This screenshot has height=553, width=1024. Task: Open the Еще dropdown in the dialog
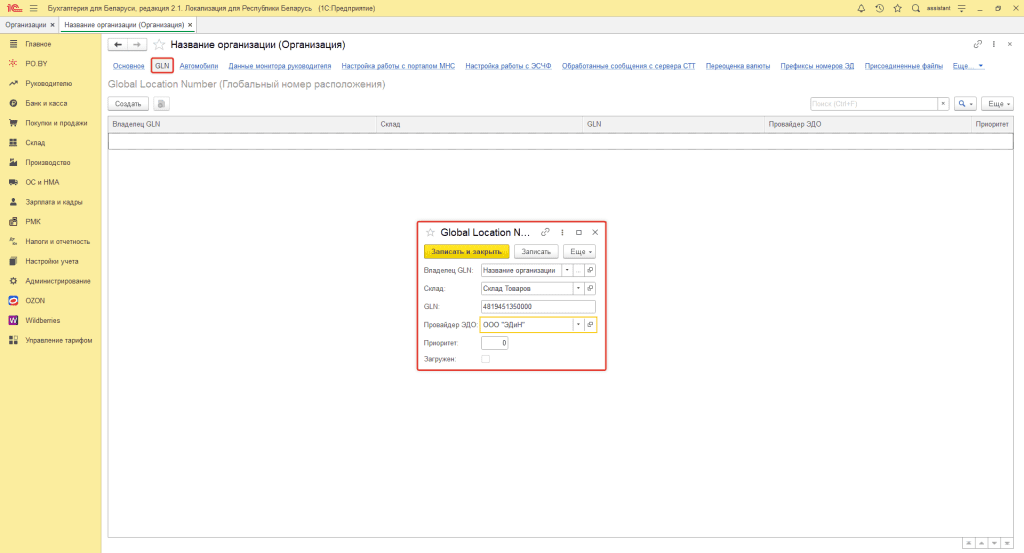(579, 252)
